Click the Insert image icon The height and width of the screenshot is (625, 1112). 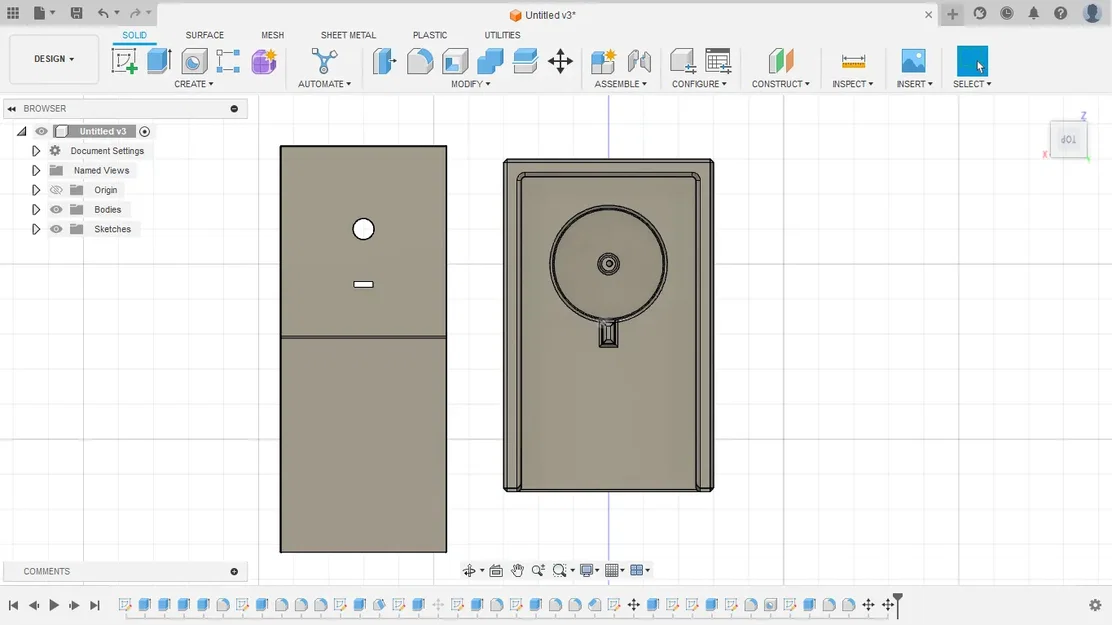pos(913,61)
